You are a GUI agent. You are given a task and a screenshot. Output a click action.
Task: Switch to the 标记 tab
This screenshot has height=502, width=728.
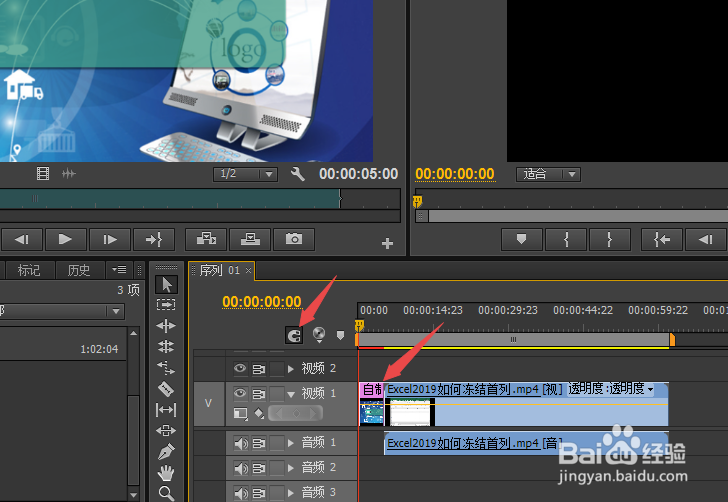[29, 270]
